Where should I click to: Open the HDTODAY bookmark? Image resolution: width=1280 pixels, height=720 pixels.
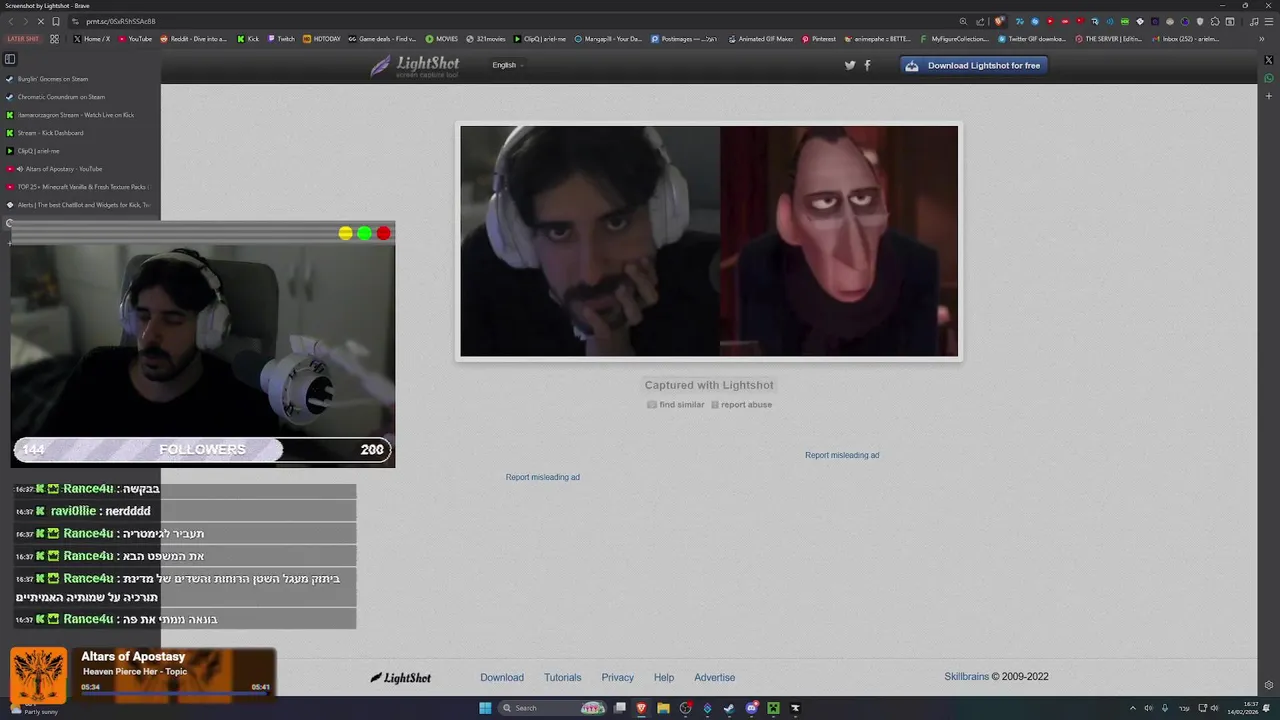(322, 39)
